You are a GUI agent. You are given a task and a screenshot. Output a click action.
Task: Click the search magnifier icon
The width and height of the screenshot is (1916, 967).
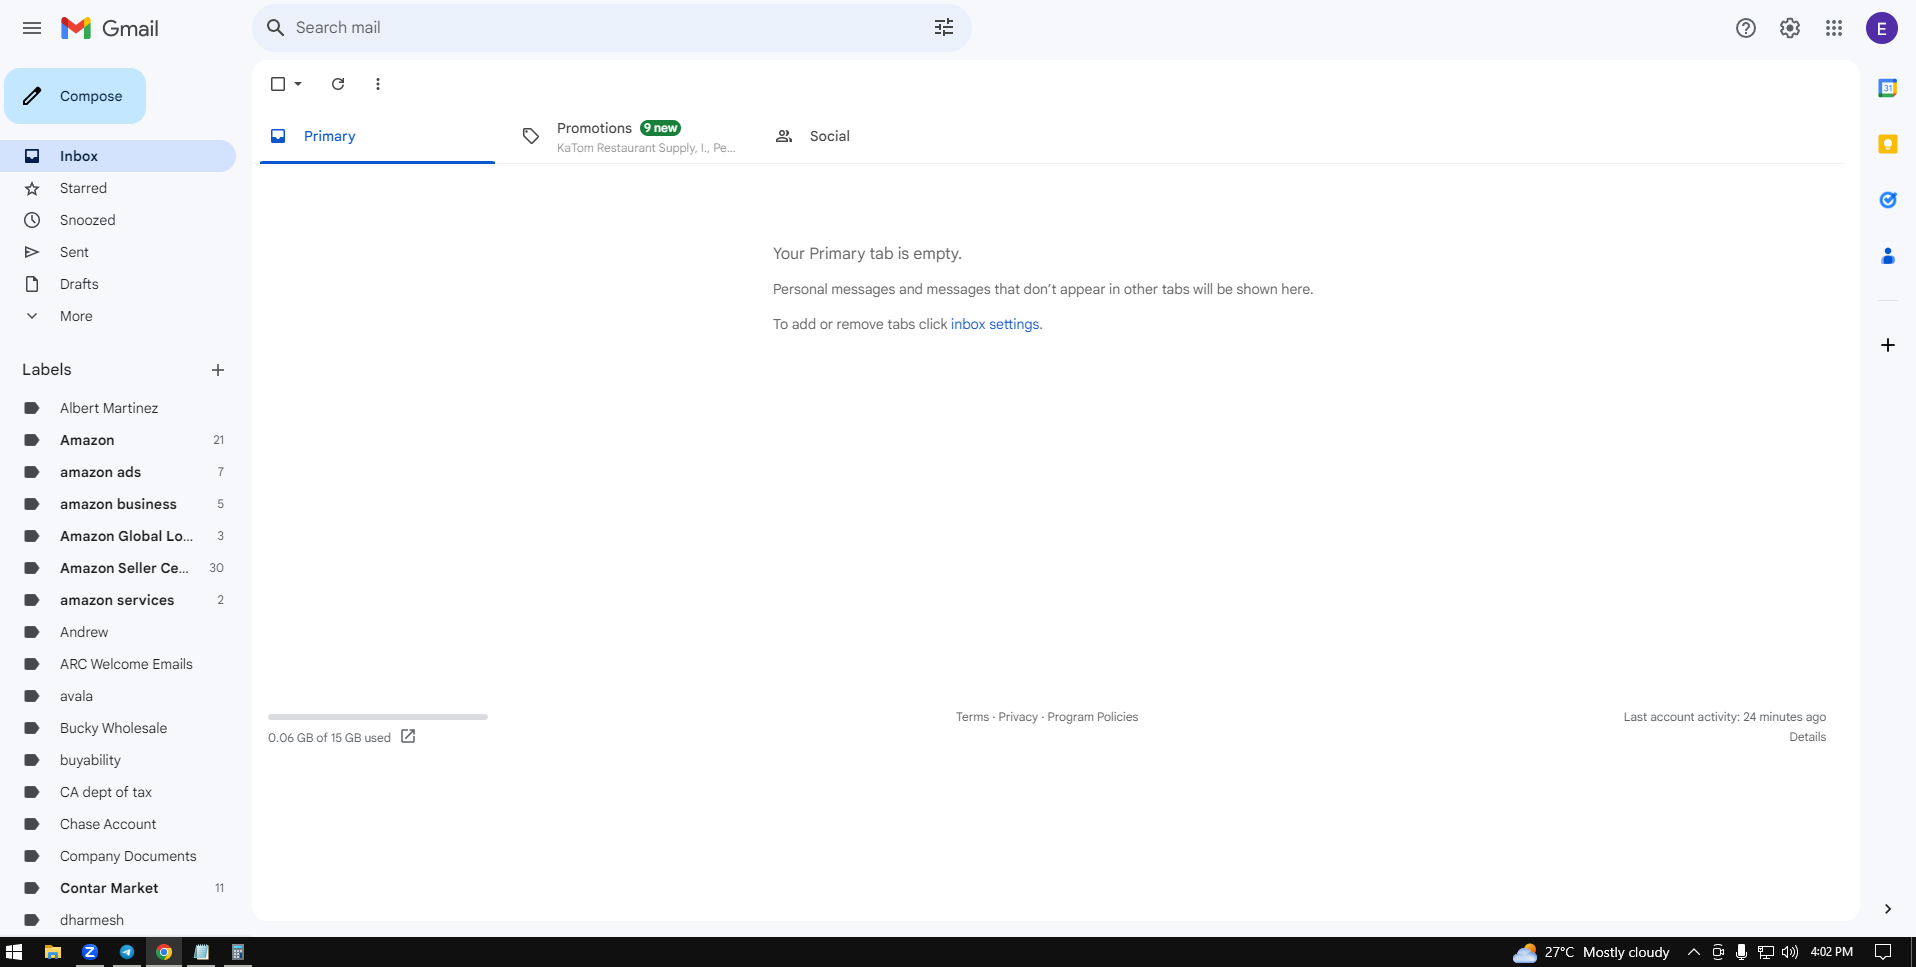tap(276, 28)
